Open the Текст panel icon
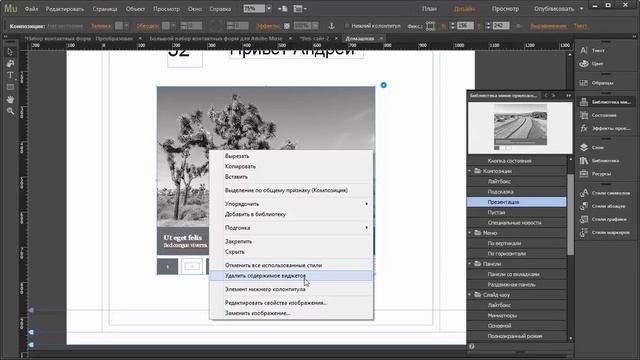 click(584, 50)
